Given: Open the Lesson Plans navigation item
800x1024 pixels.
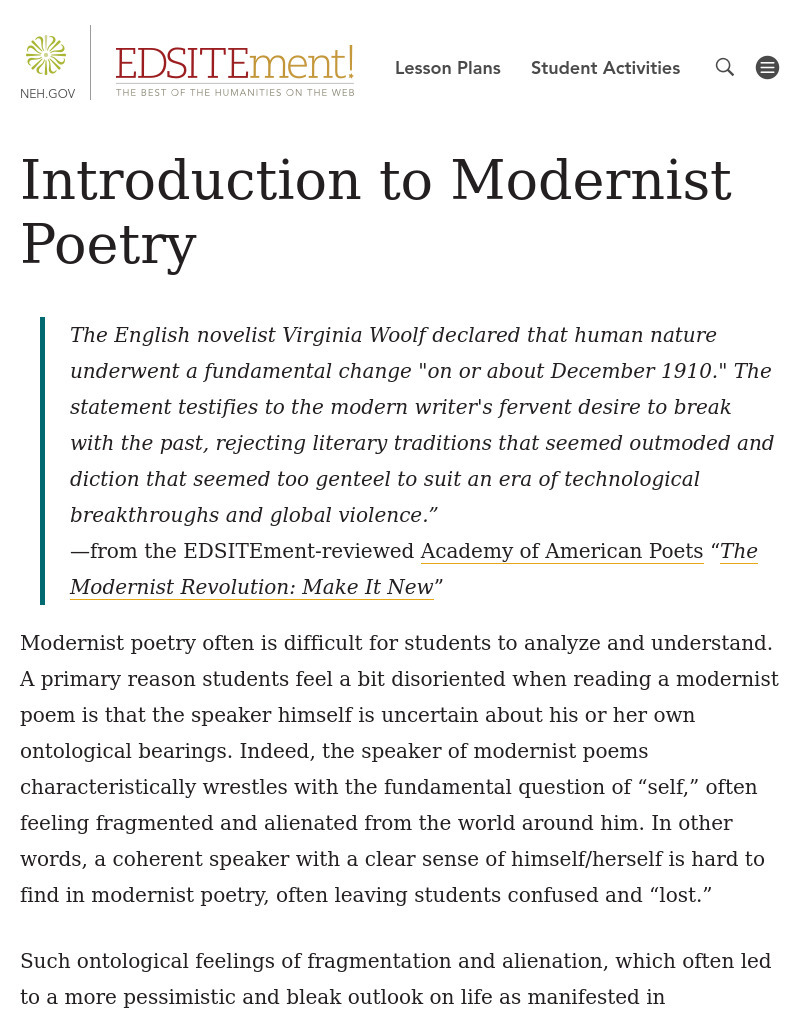Looking at the screenshot, I should coord(447,68).
